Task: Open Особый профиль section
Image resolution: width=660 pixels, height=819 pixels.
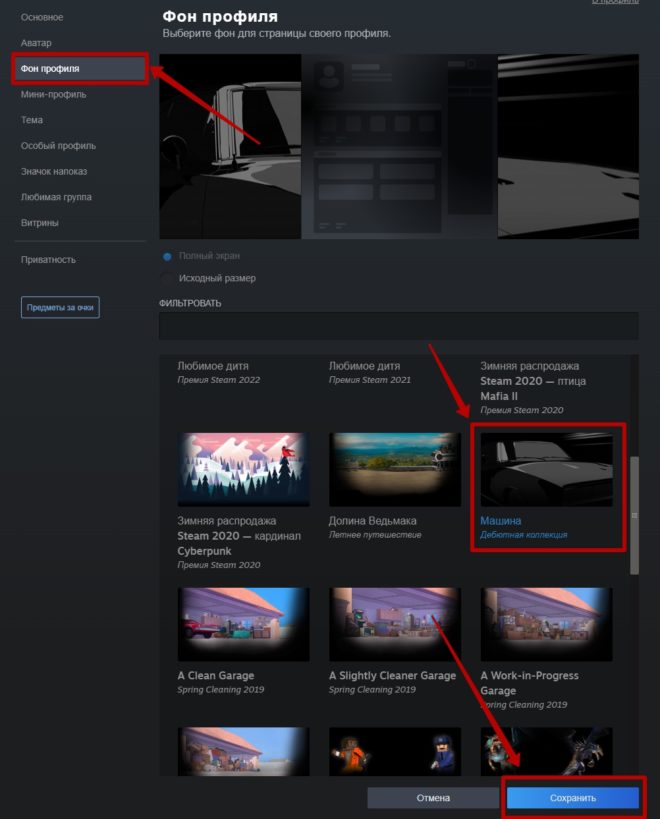Action: click(x=58, y=146)
